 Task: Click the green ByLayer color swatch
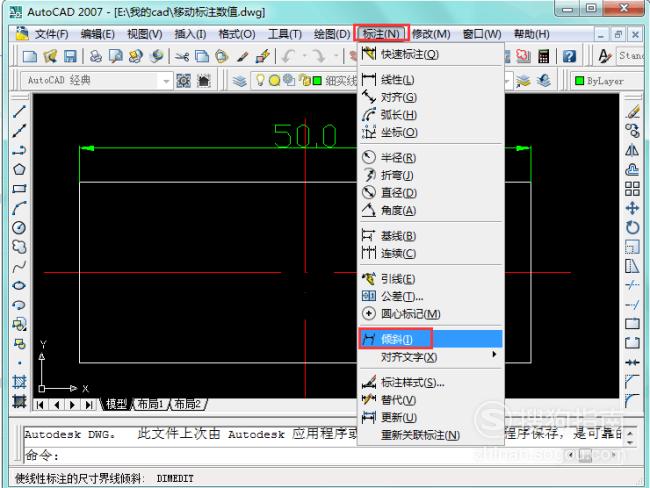(579, 81)
